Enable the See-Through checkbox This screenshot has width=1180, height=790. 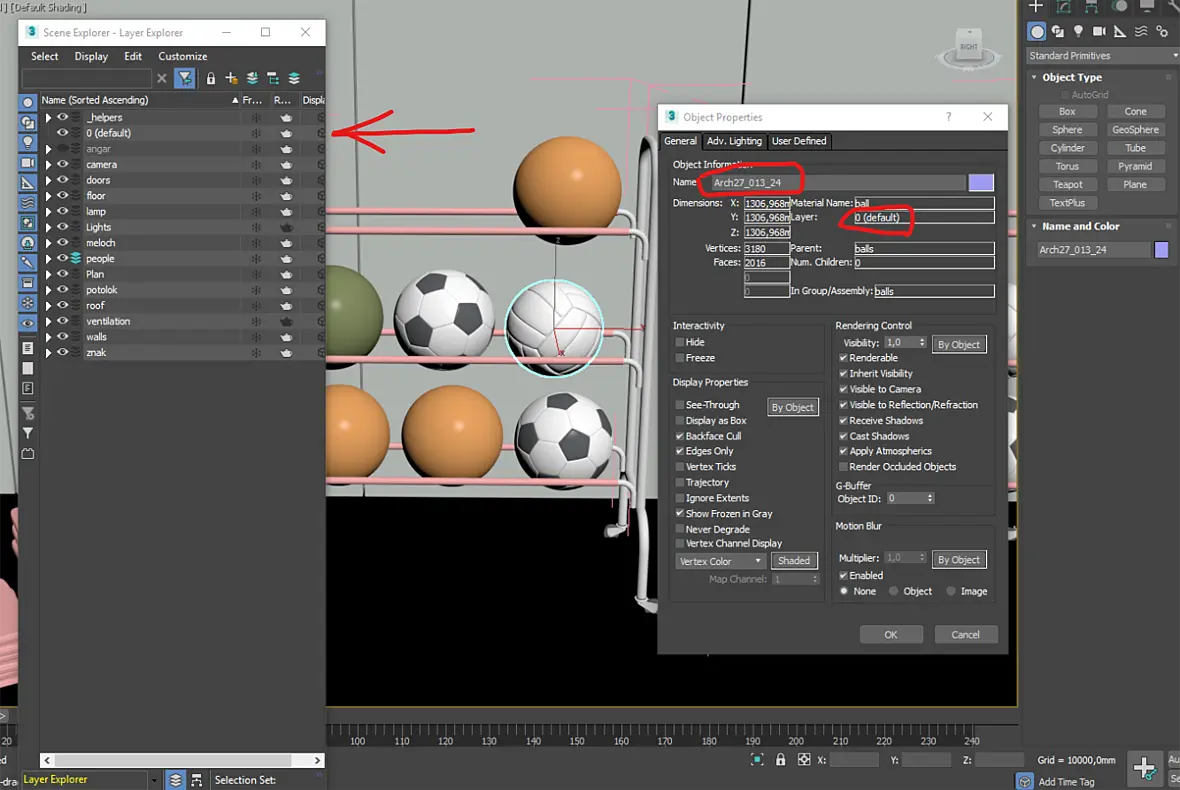coord(680,405)
